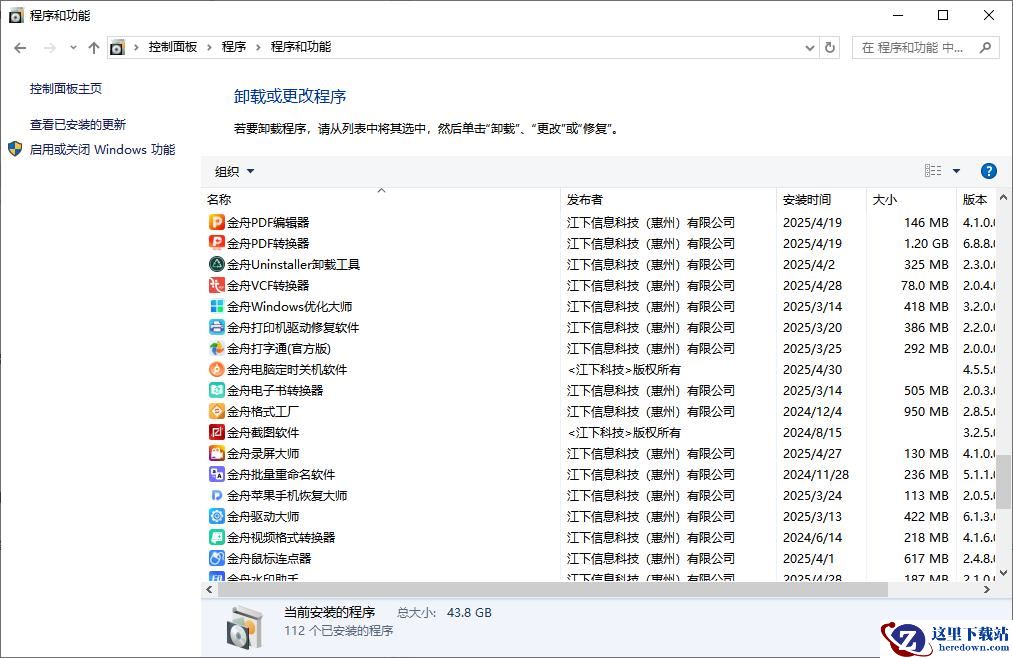Click the 金舟Windows优化大师 icon

[216, 306]
